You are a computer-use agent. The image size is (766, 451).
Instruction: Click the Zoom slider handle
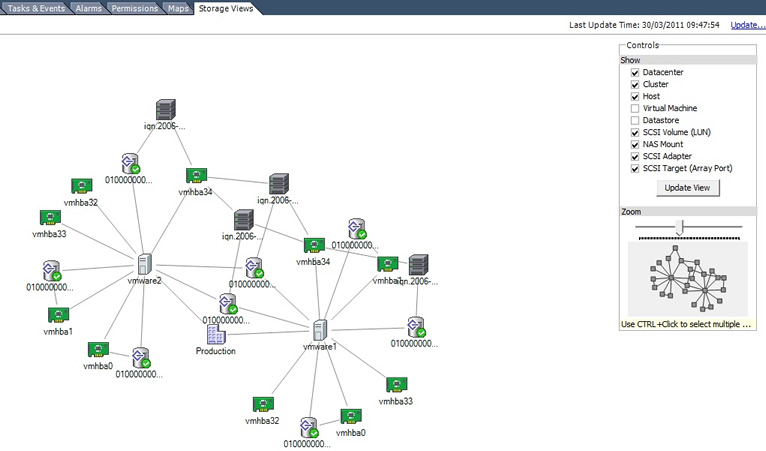tap(679, 228)
